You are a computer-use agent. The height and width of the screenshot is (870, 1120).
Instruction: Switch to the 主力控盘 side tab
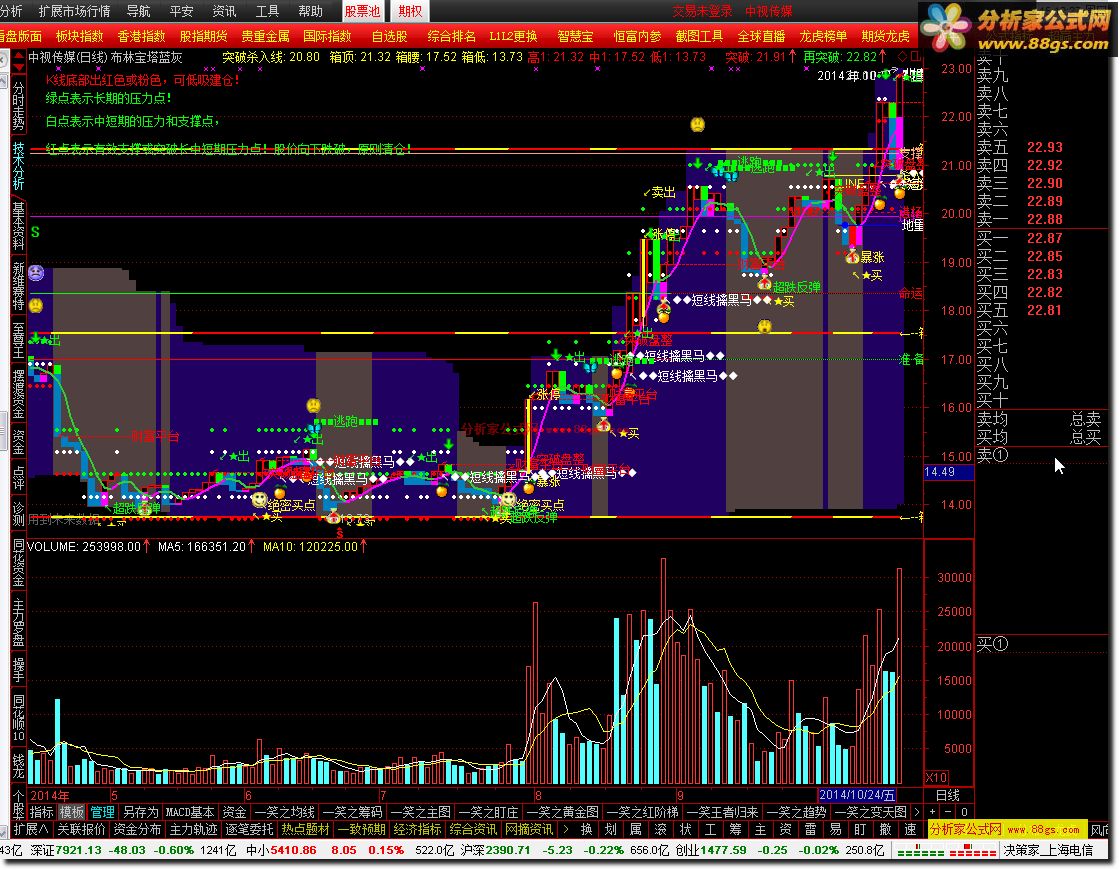point(18,624)
